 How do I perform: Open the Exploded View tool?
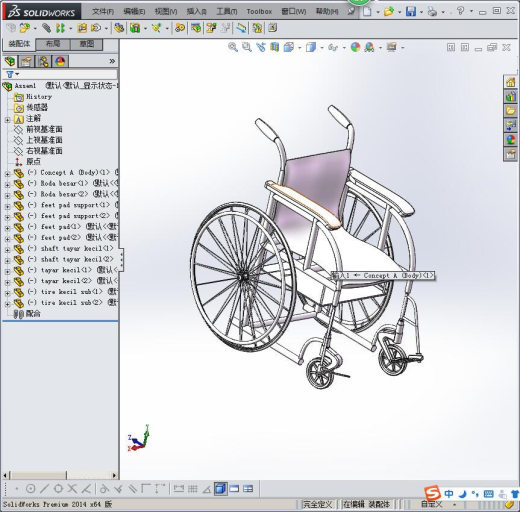(x=211, y=28)
